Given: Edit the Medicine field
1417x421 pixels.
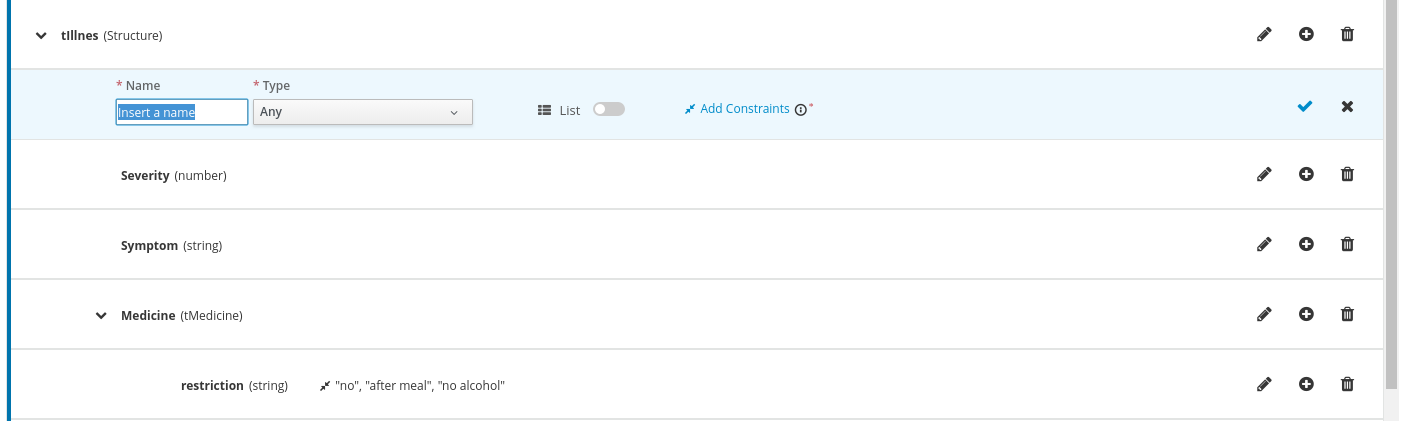Looking at the screenshot, I should point(1264,315).
